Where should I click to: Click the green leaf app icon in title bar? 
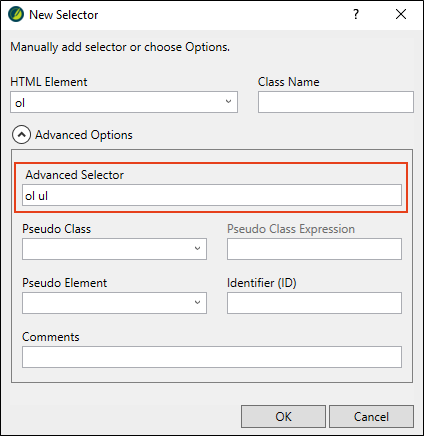16,15
